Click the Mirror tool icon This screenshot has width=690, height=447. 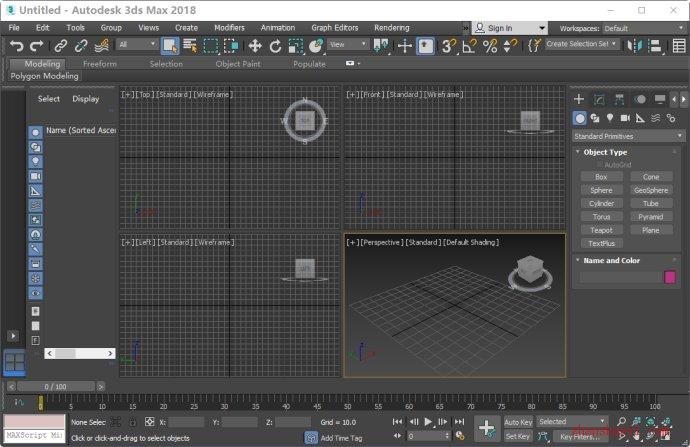pos(635,46)
